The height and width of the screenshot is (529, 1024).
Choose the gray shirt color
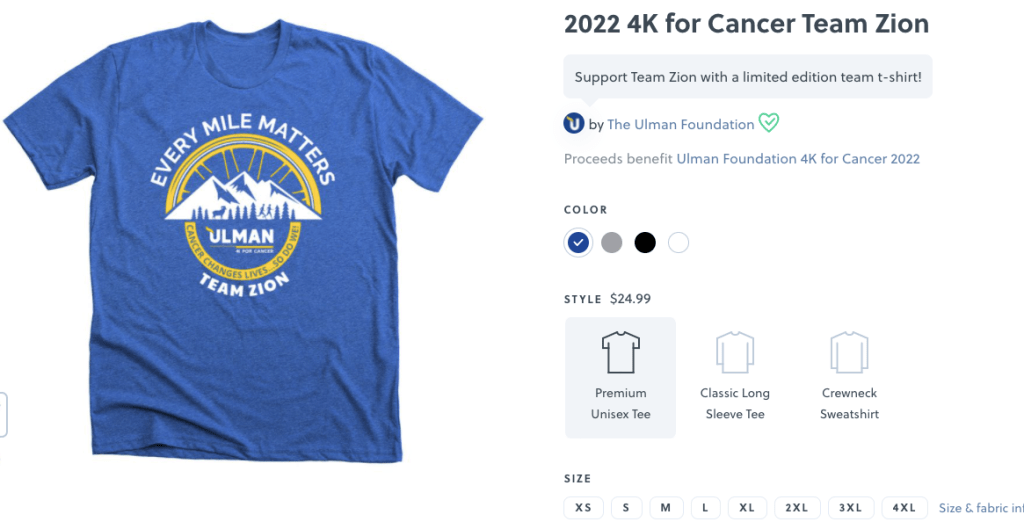pos(611,243)
